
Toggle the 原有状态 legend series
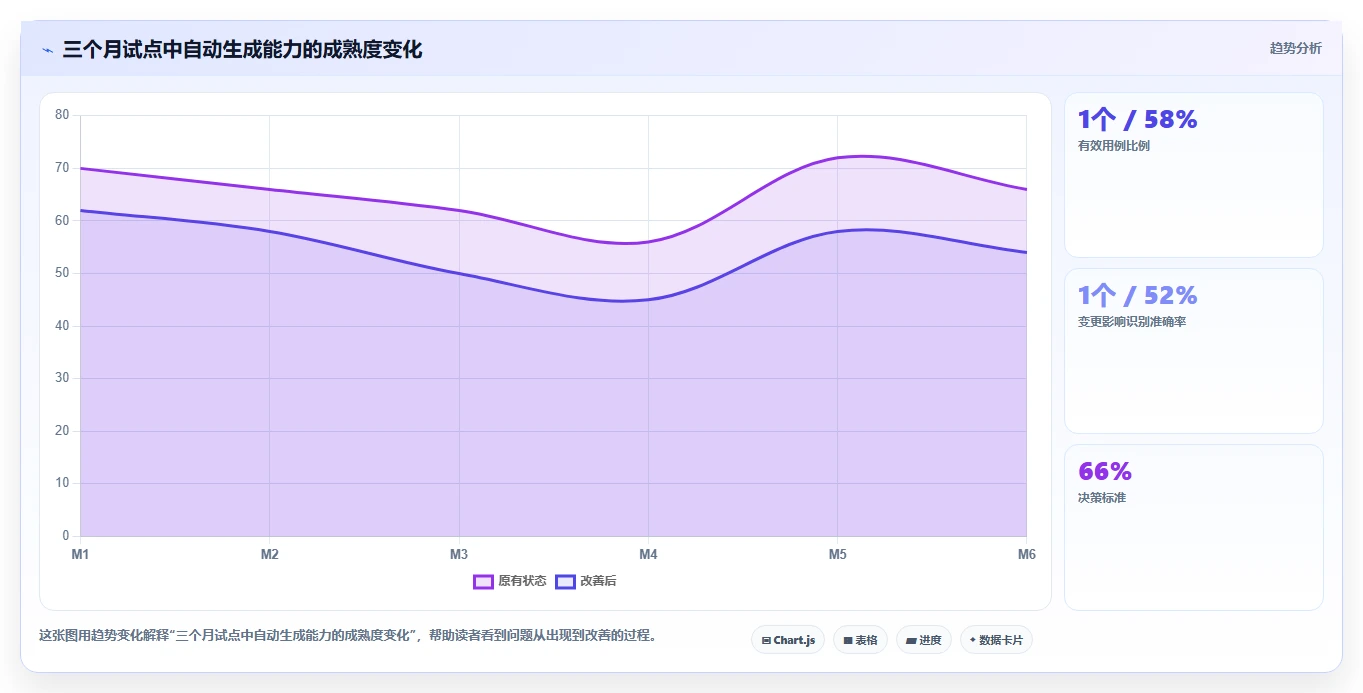510,581
